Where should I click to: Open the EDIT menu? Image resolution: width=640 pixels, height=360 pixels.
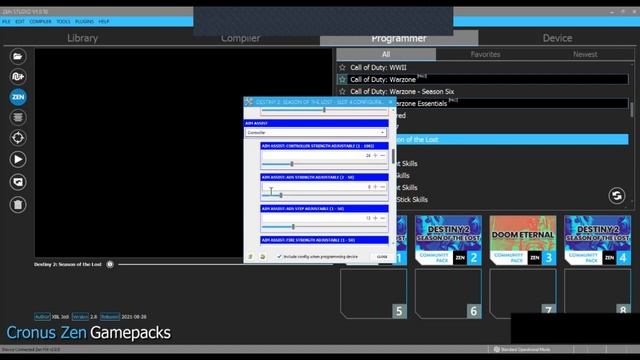coord(20,21)
